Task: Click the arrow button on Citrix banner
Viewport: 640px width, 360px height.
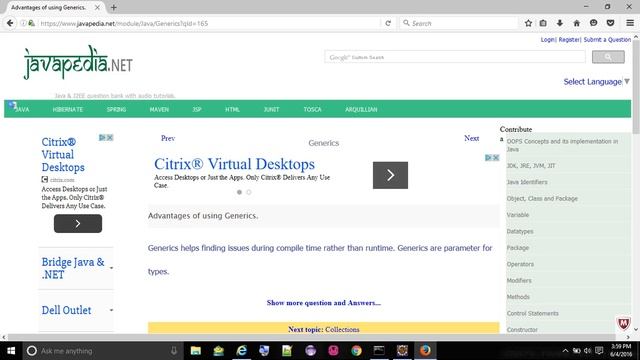Action: tap(390, 175)
